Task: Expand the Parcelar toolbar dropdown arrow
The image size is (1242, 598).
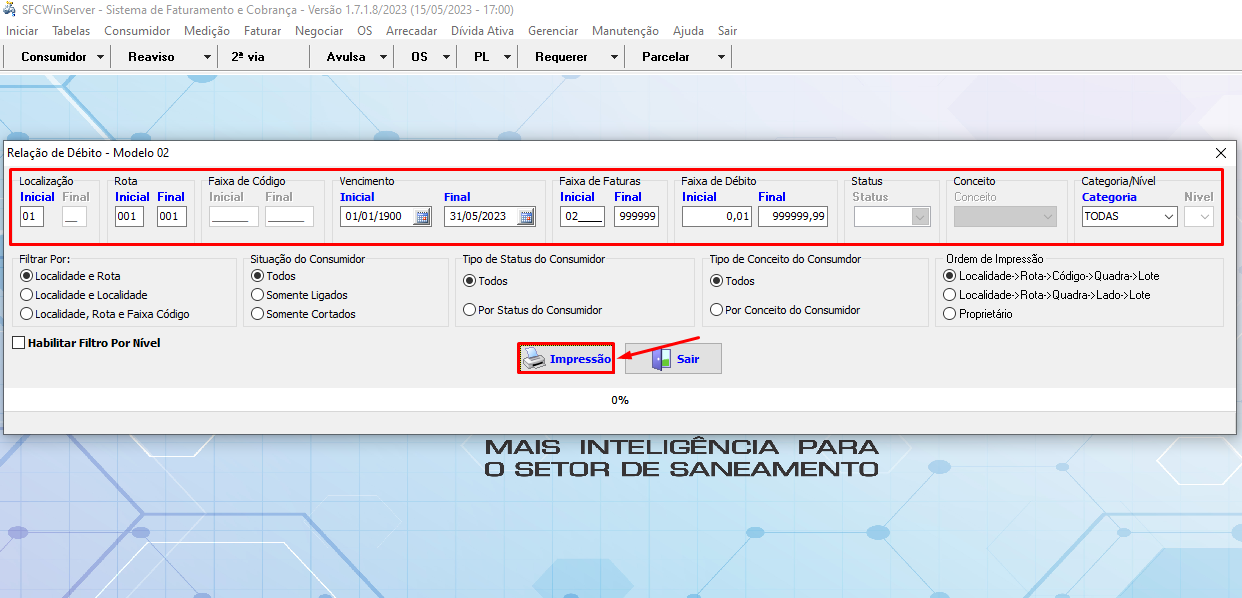Action: (721, 57)
